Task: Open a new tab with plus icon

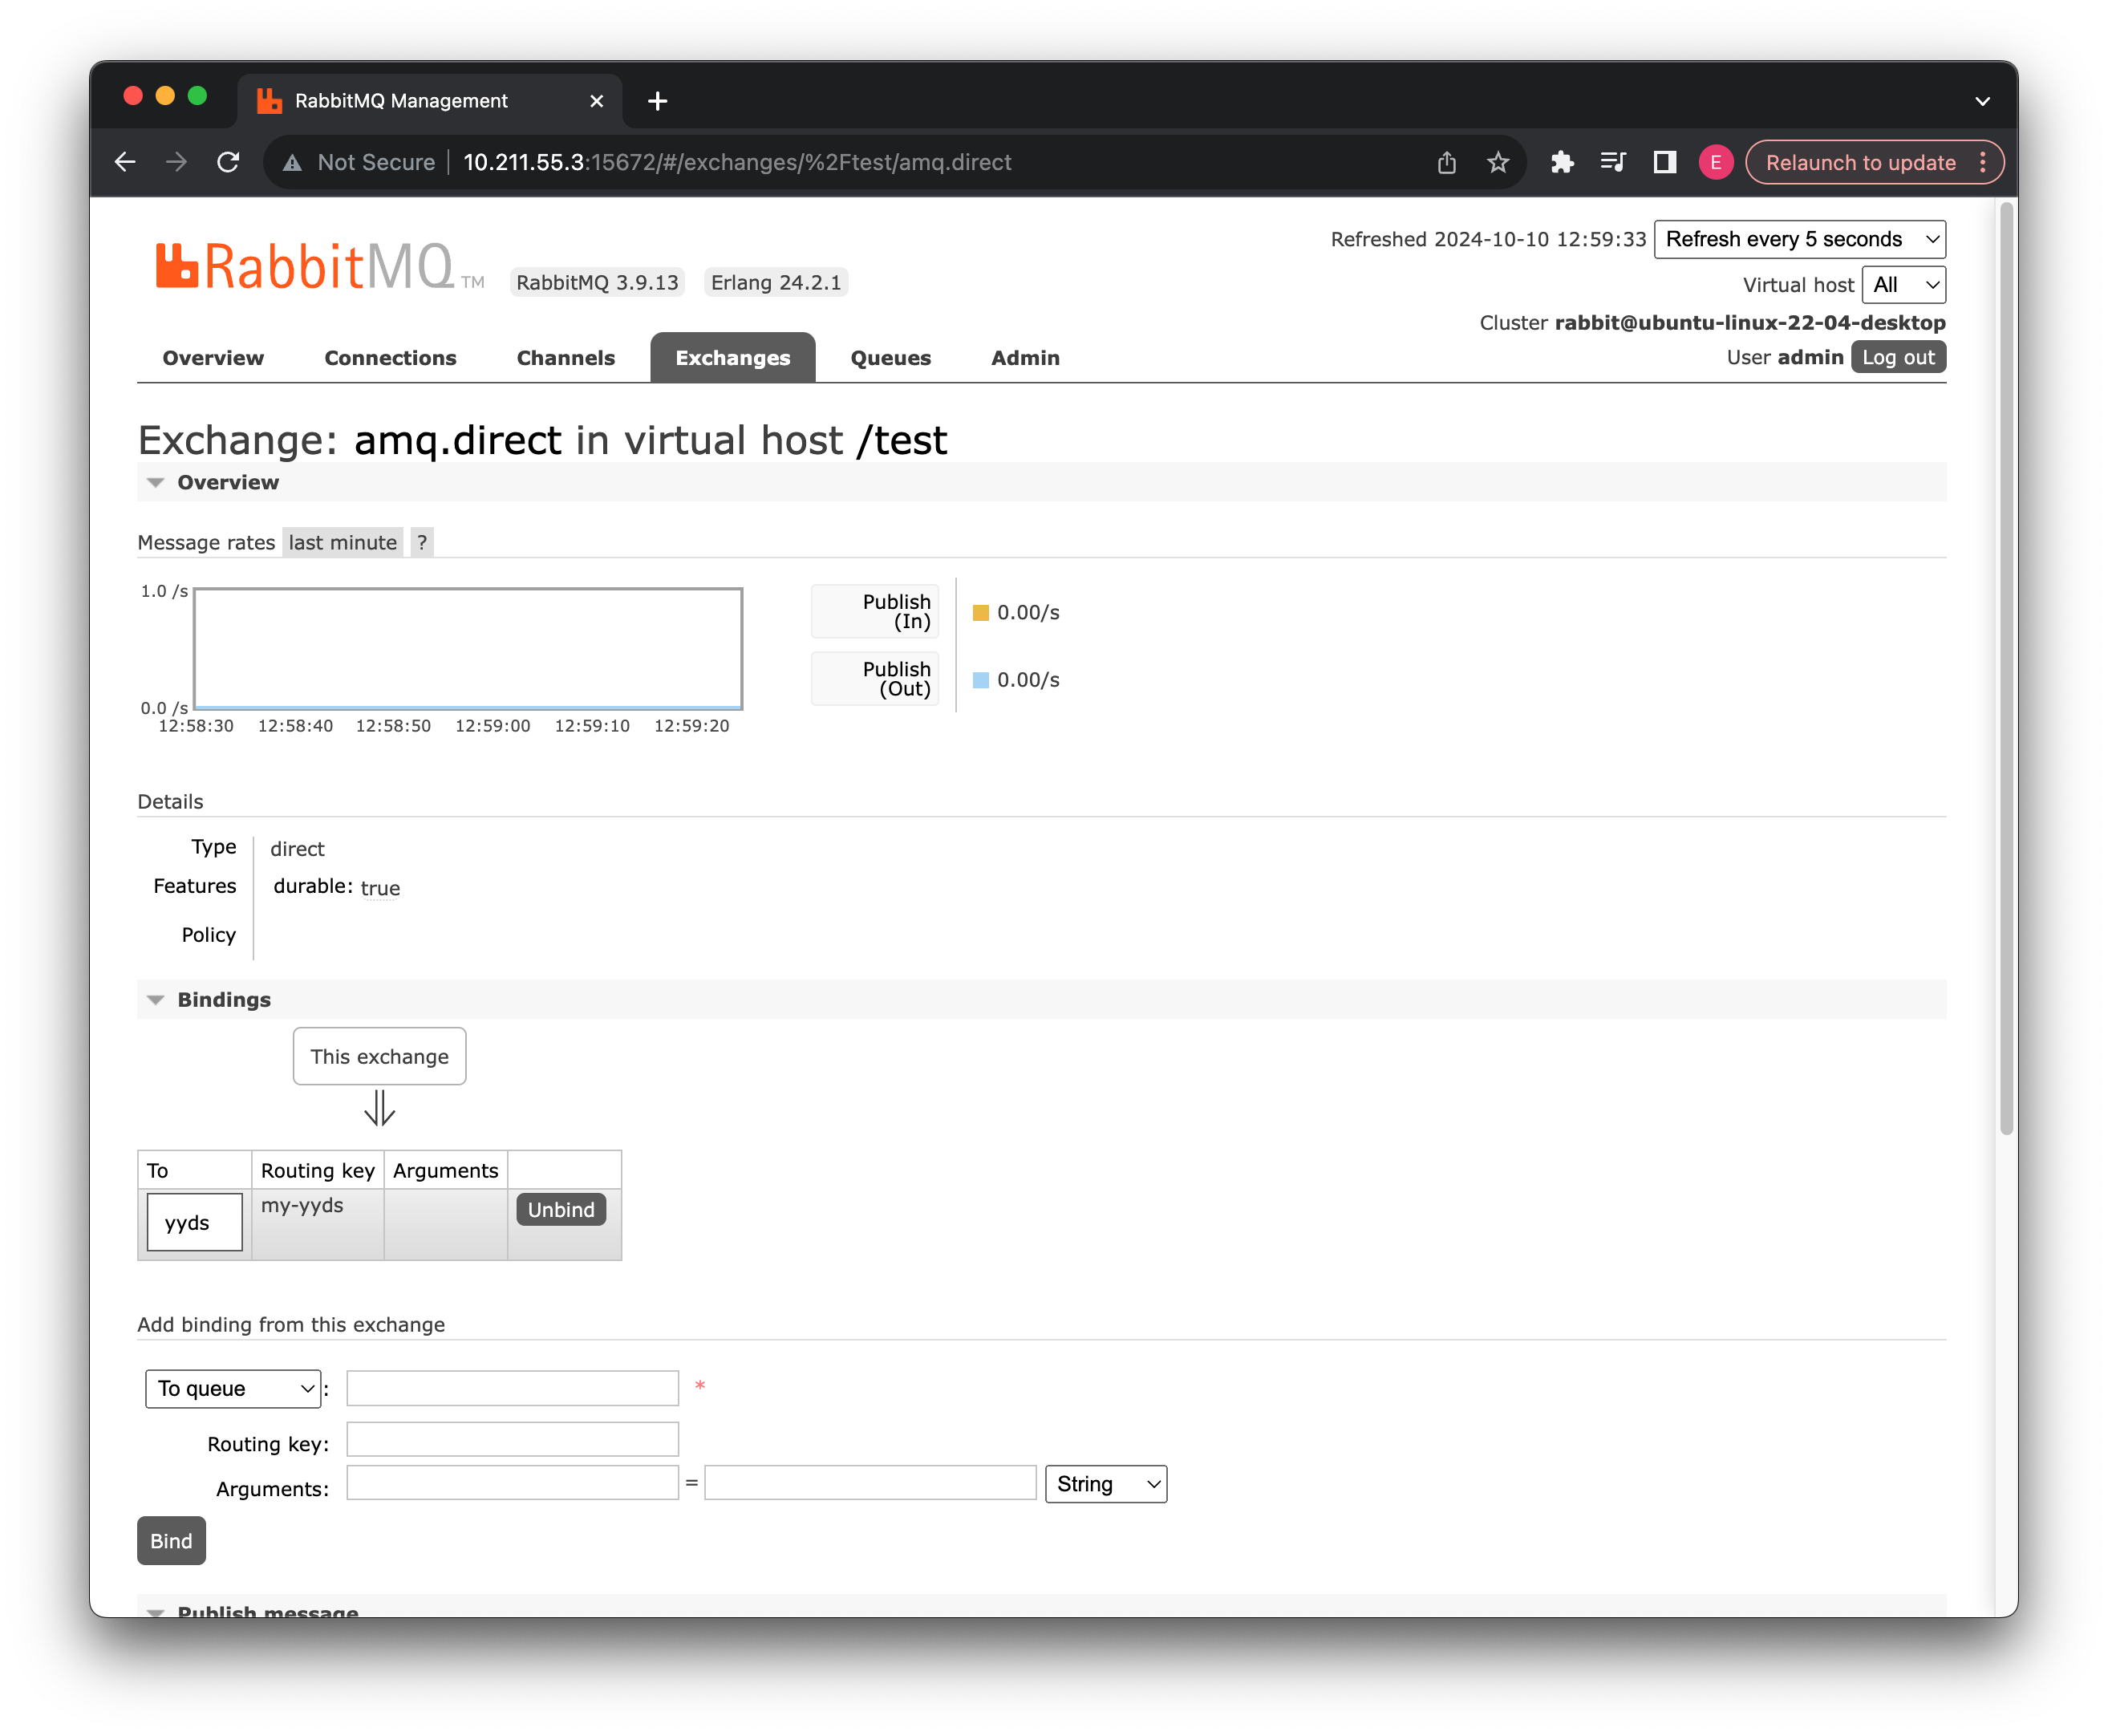Action: point(657,101)
